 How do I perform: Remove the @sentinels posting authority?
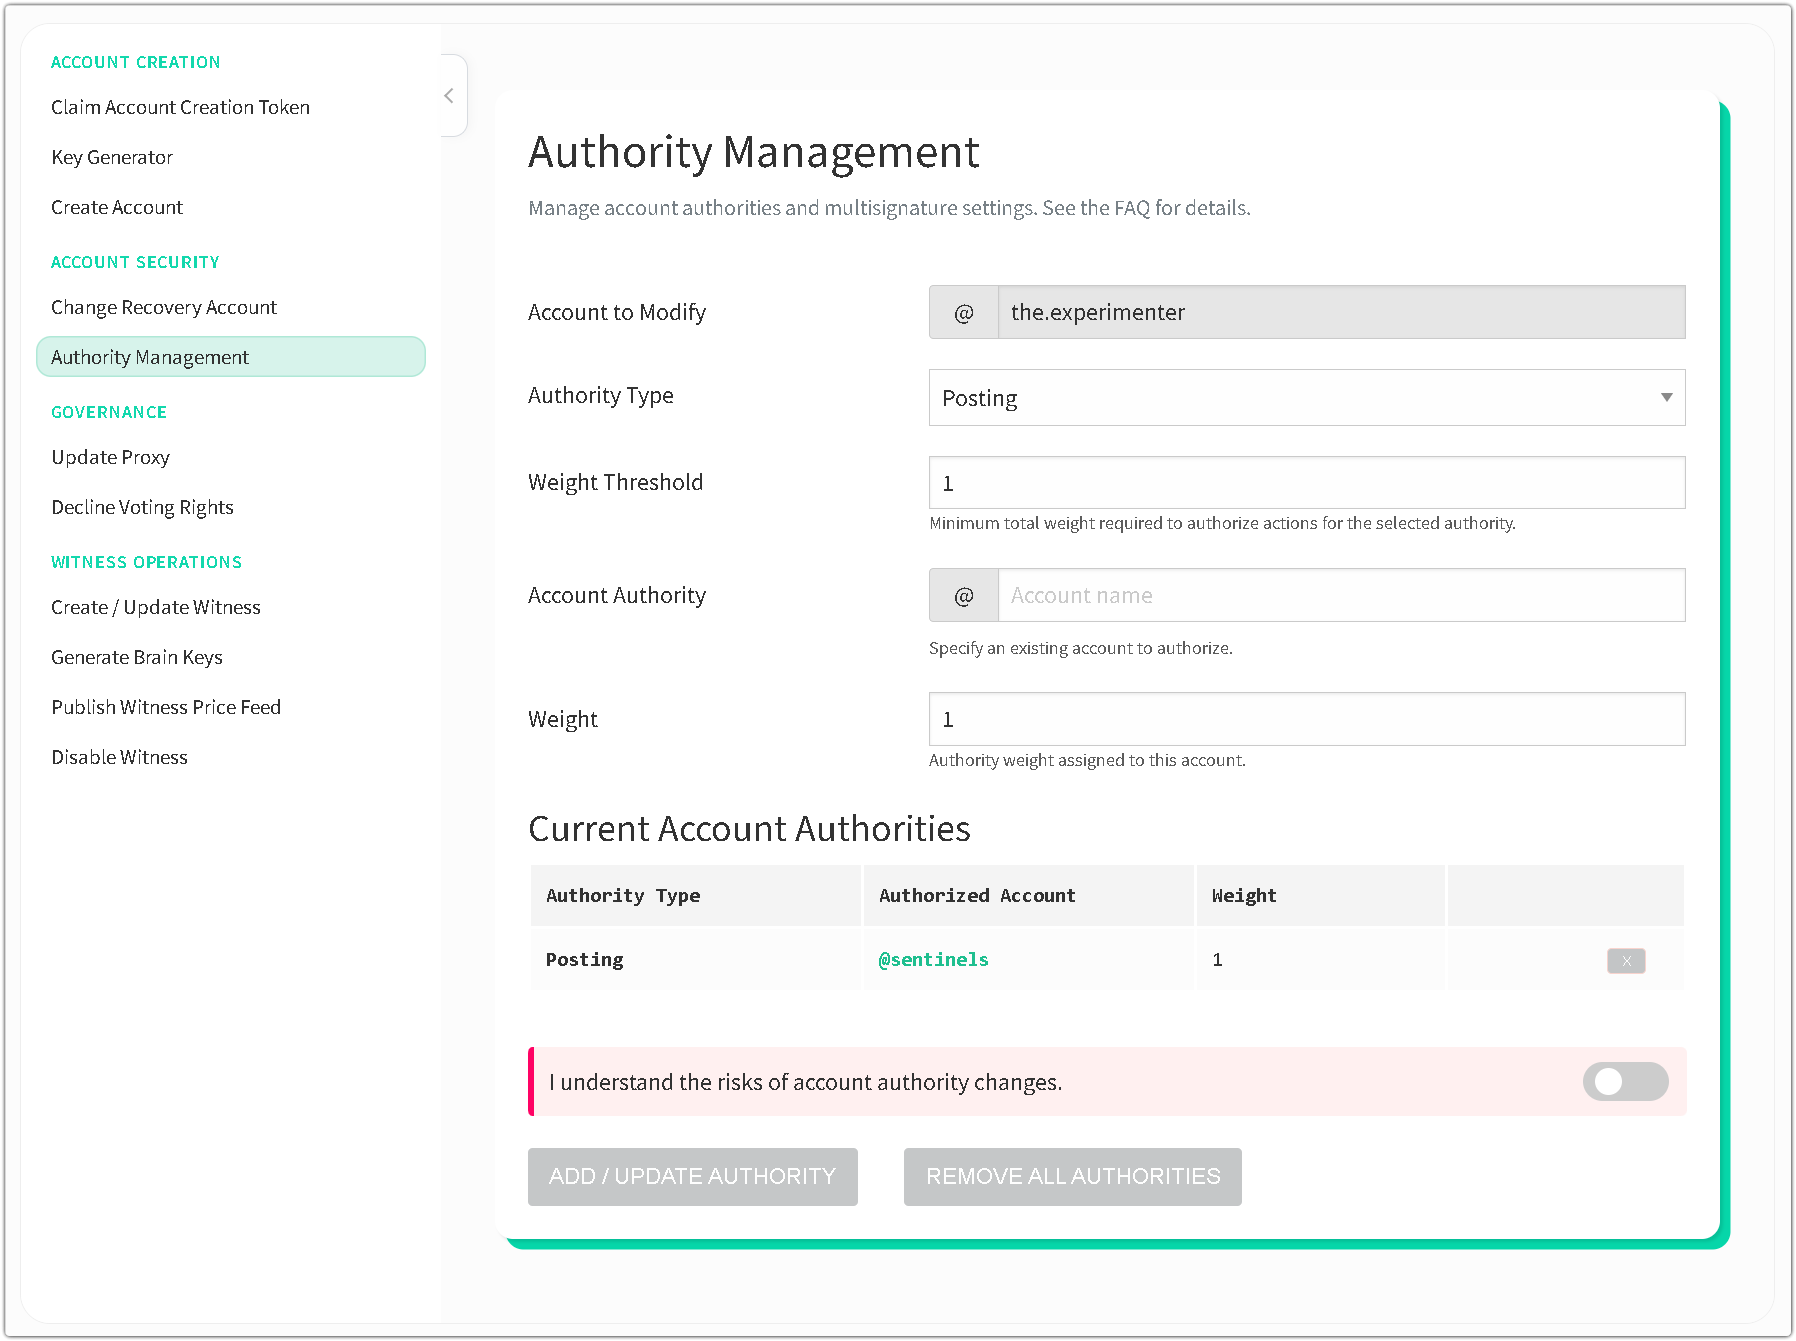[x=1626, y=960]
